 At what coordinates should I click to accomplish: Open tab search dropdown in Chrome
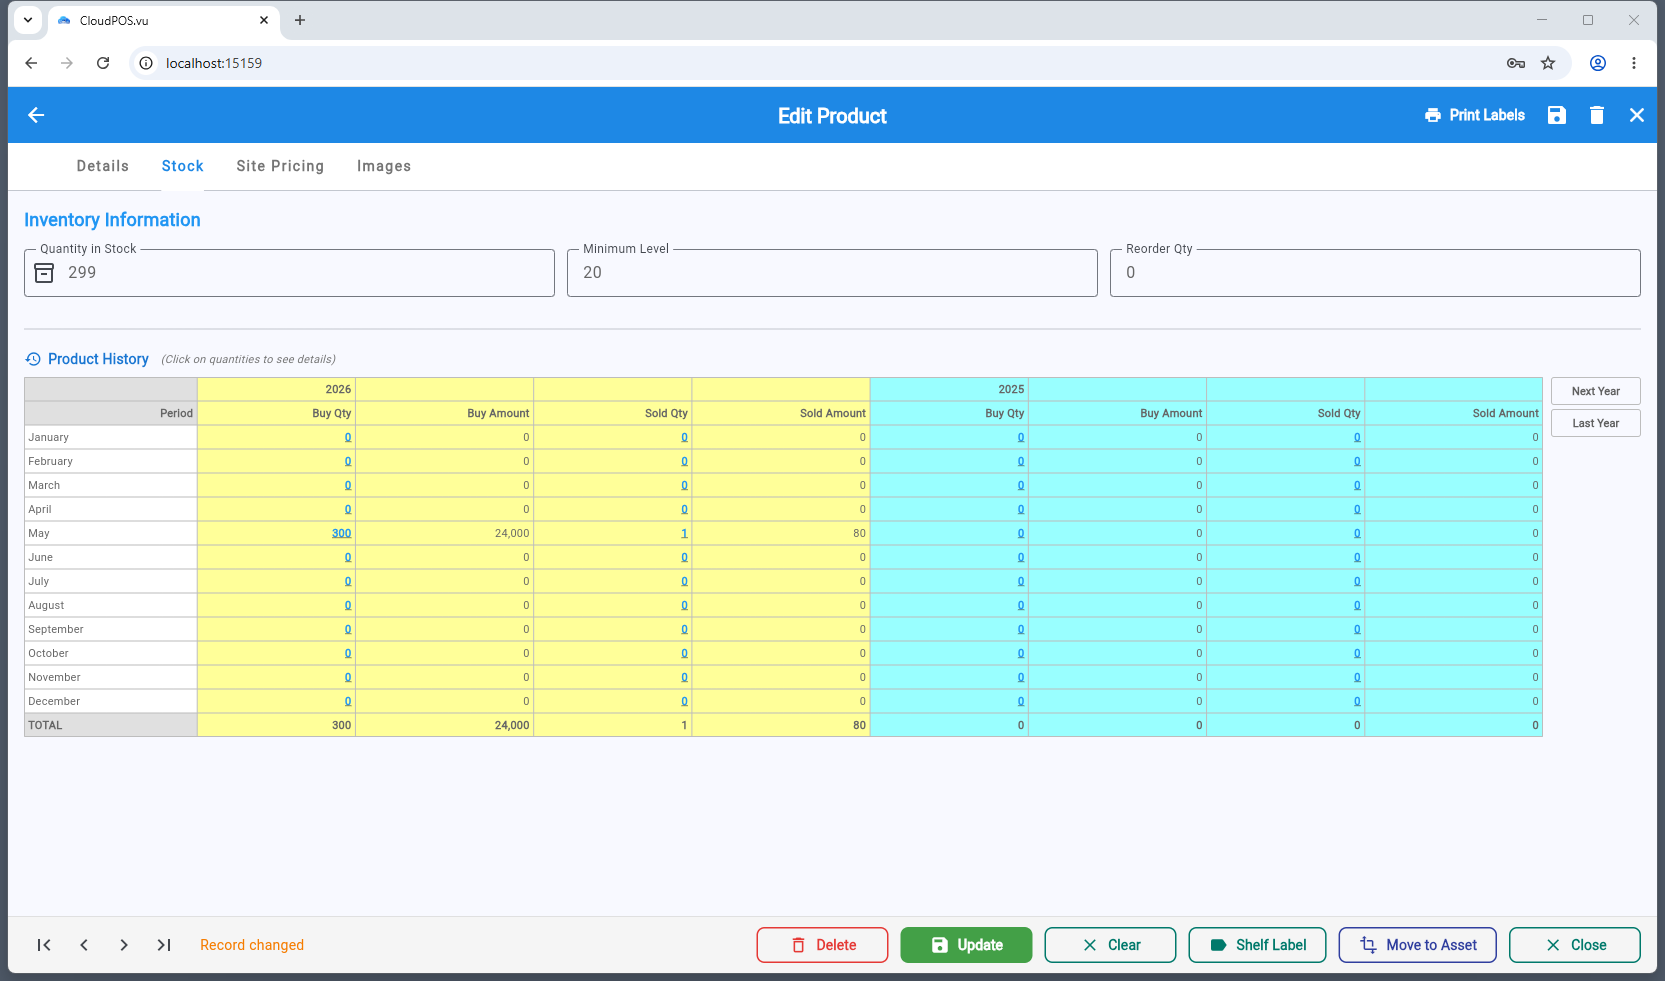(x=28, y=20)
